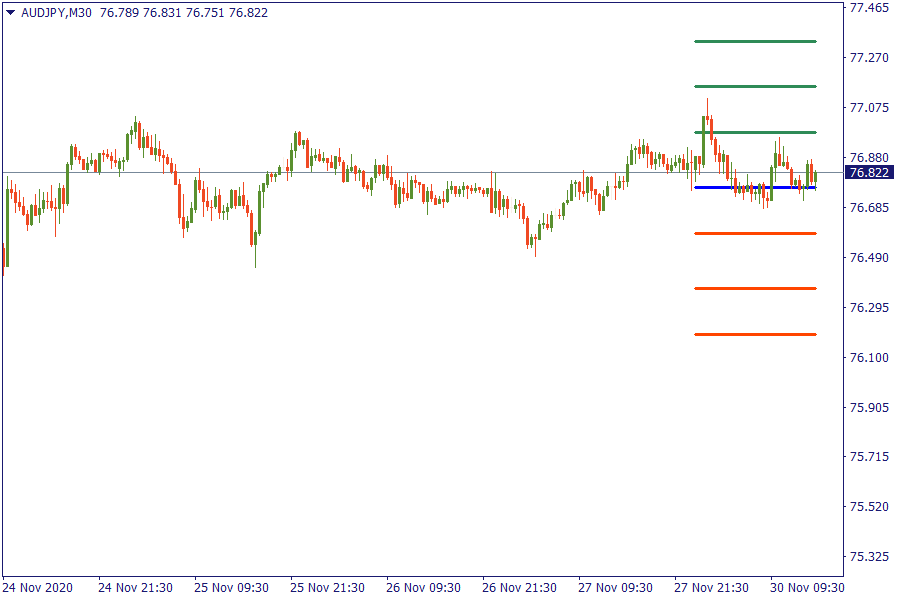The width and height of the screenshot is (900, 600).
Task: Select the lowest green resistance line
Action: [x=755, y=132]
